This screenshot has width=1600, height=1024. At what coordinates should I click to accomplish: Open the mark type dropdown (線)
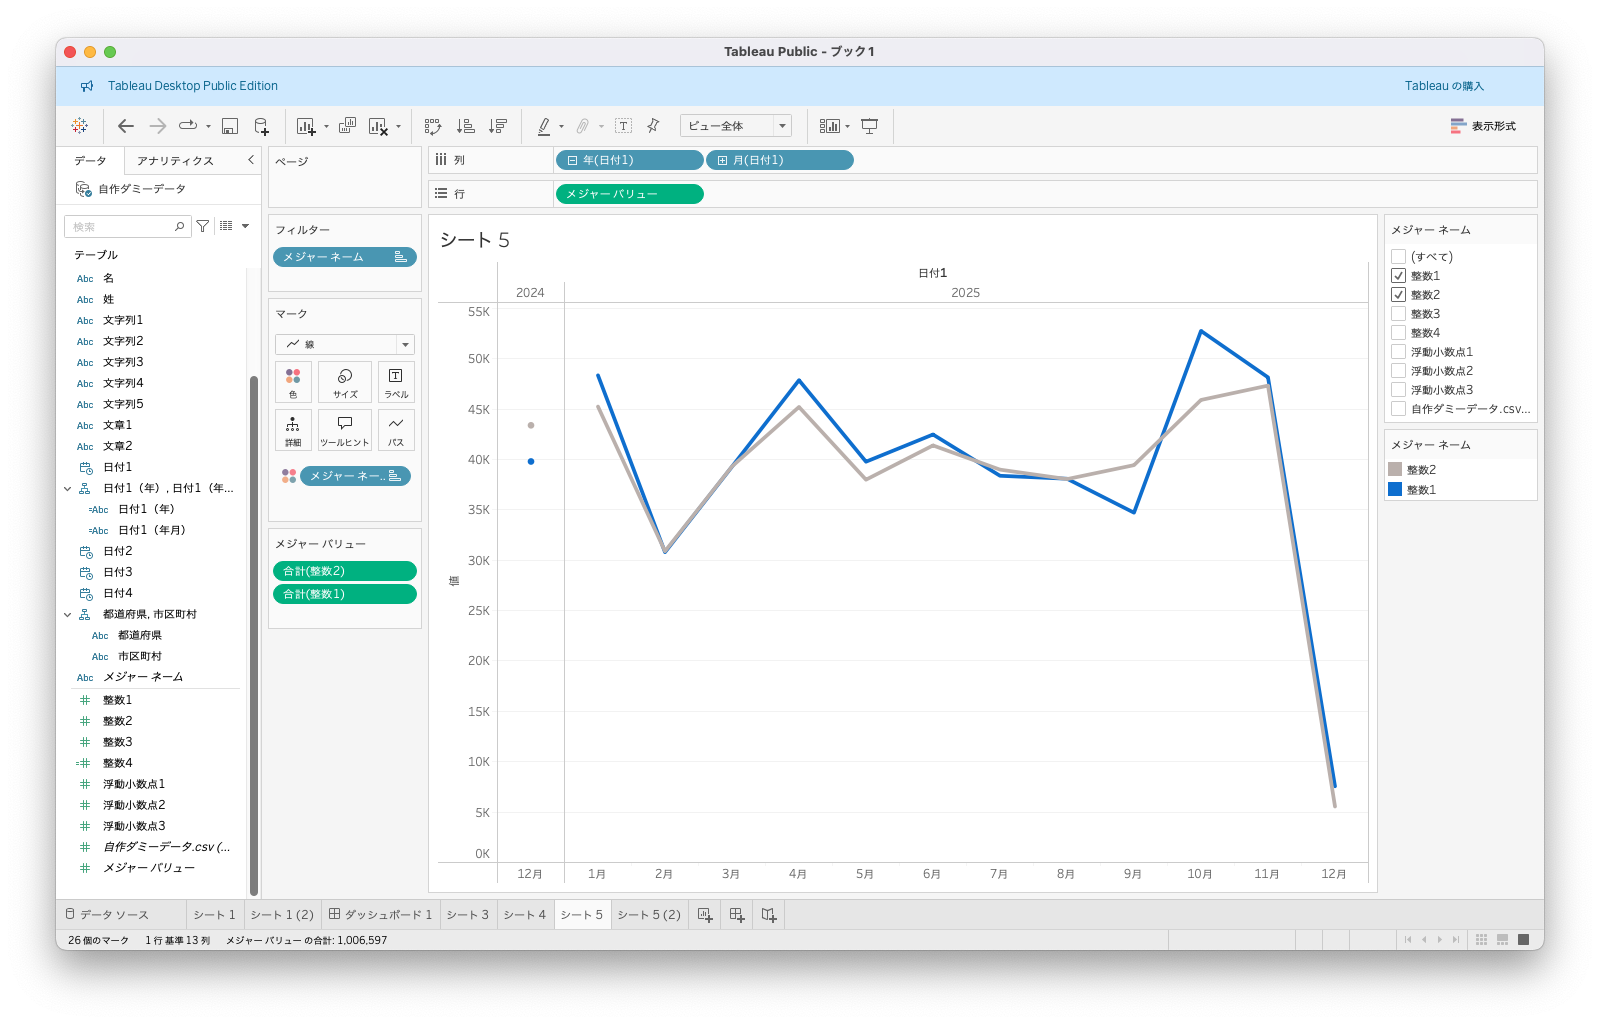tap(344, 344)
